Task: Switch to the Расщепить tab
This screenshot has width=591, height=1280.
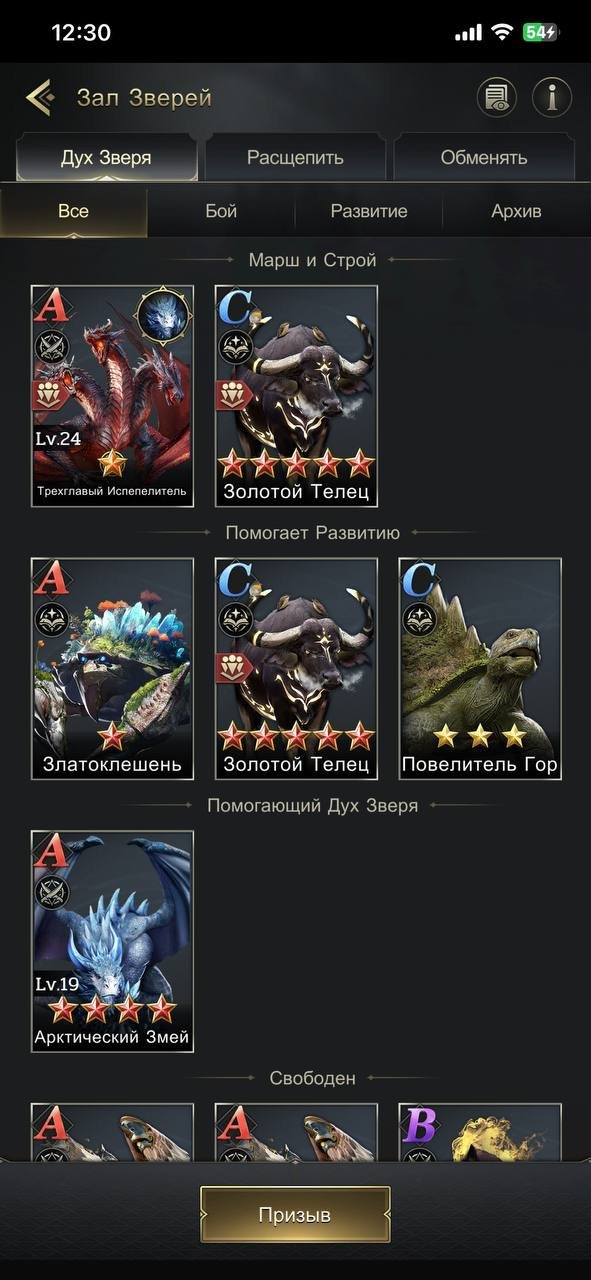Action: click(295, 158)
